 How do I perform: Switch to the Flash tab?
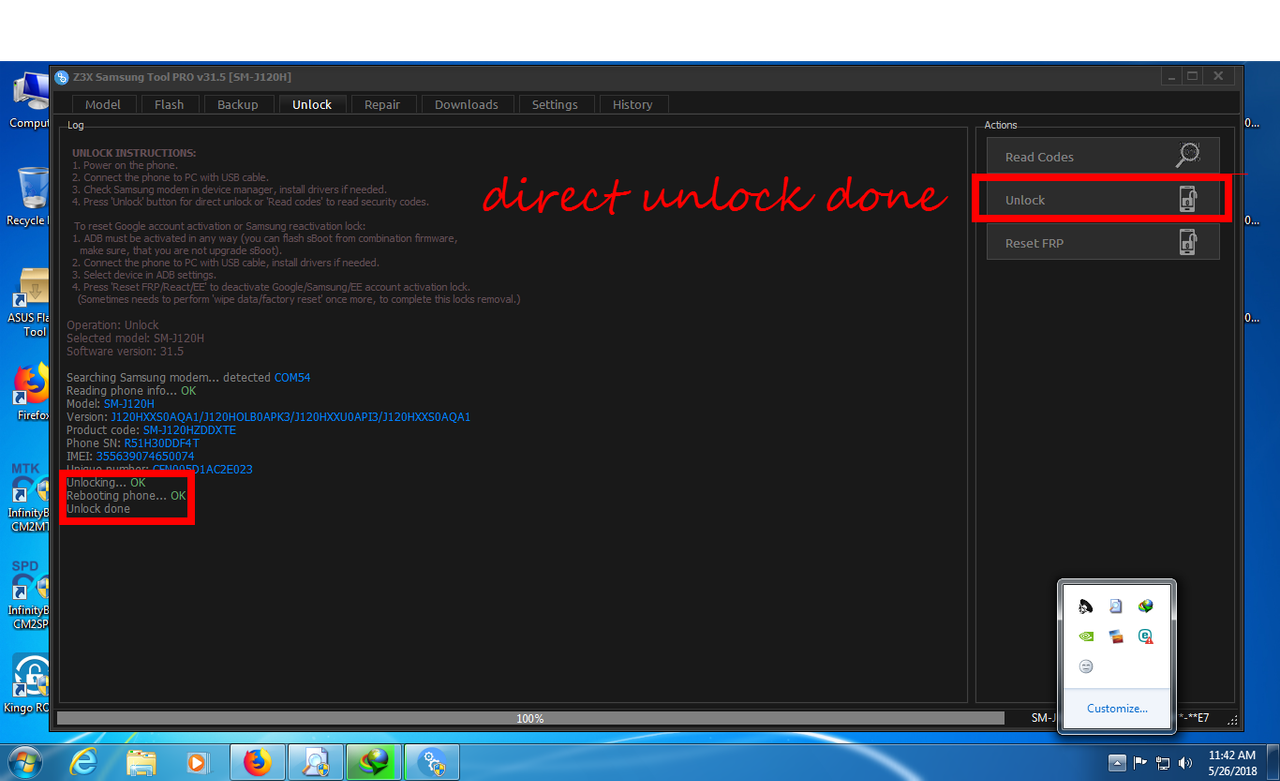[x=169, y=104]
